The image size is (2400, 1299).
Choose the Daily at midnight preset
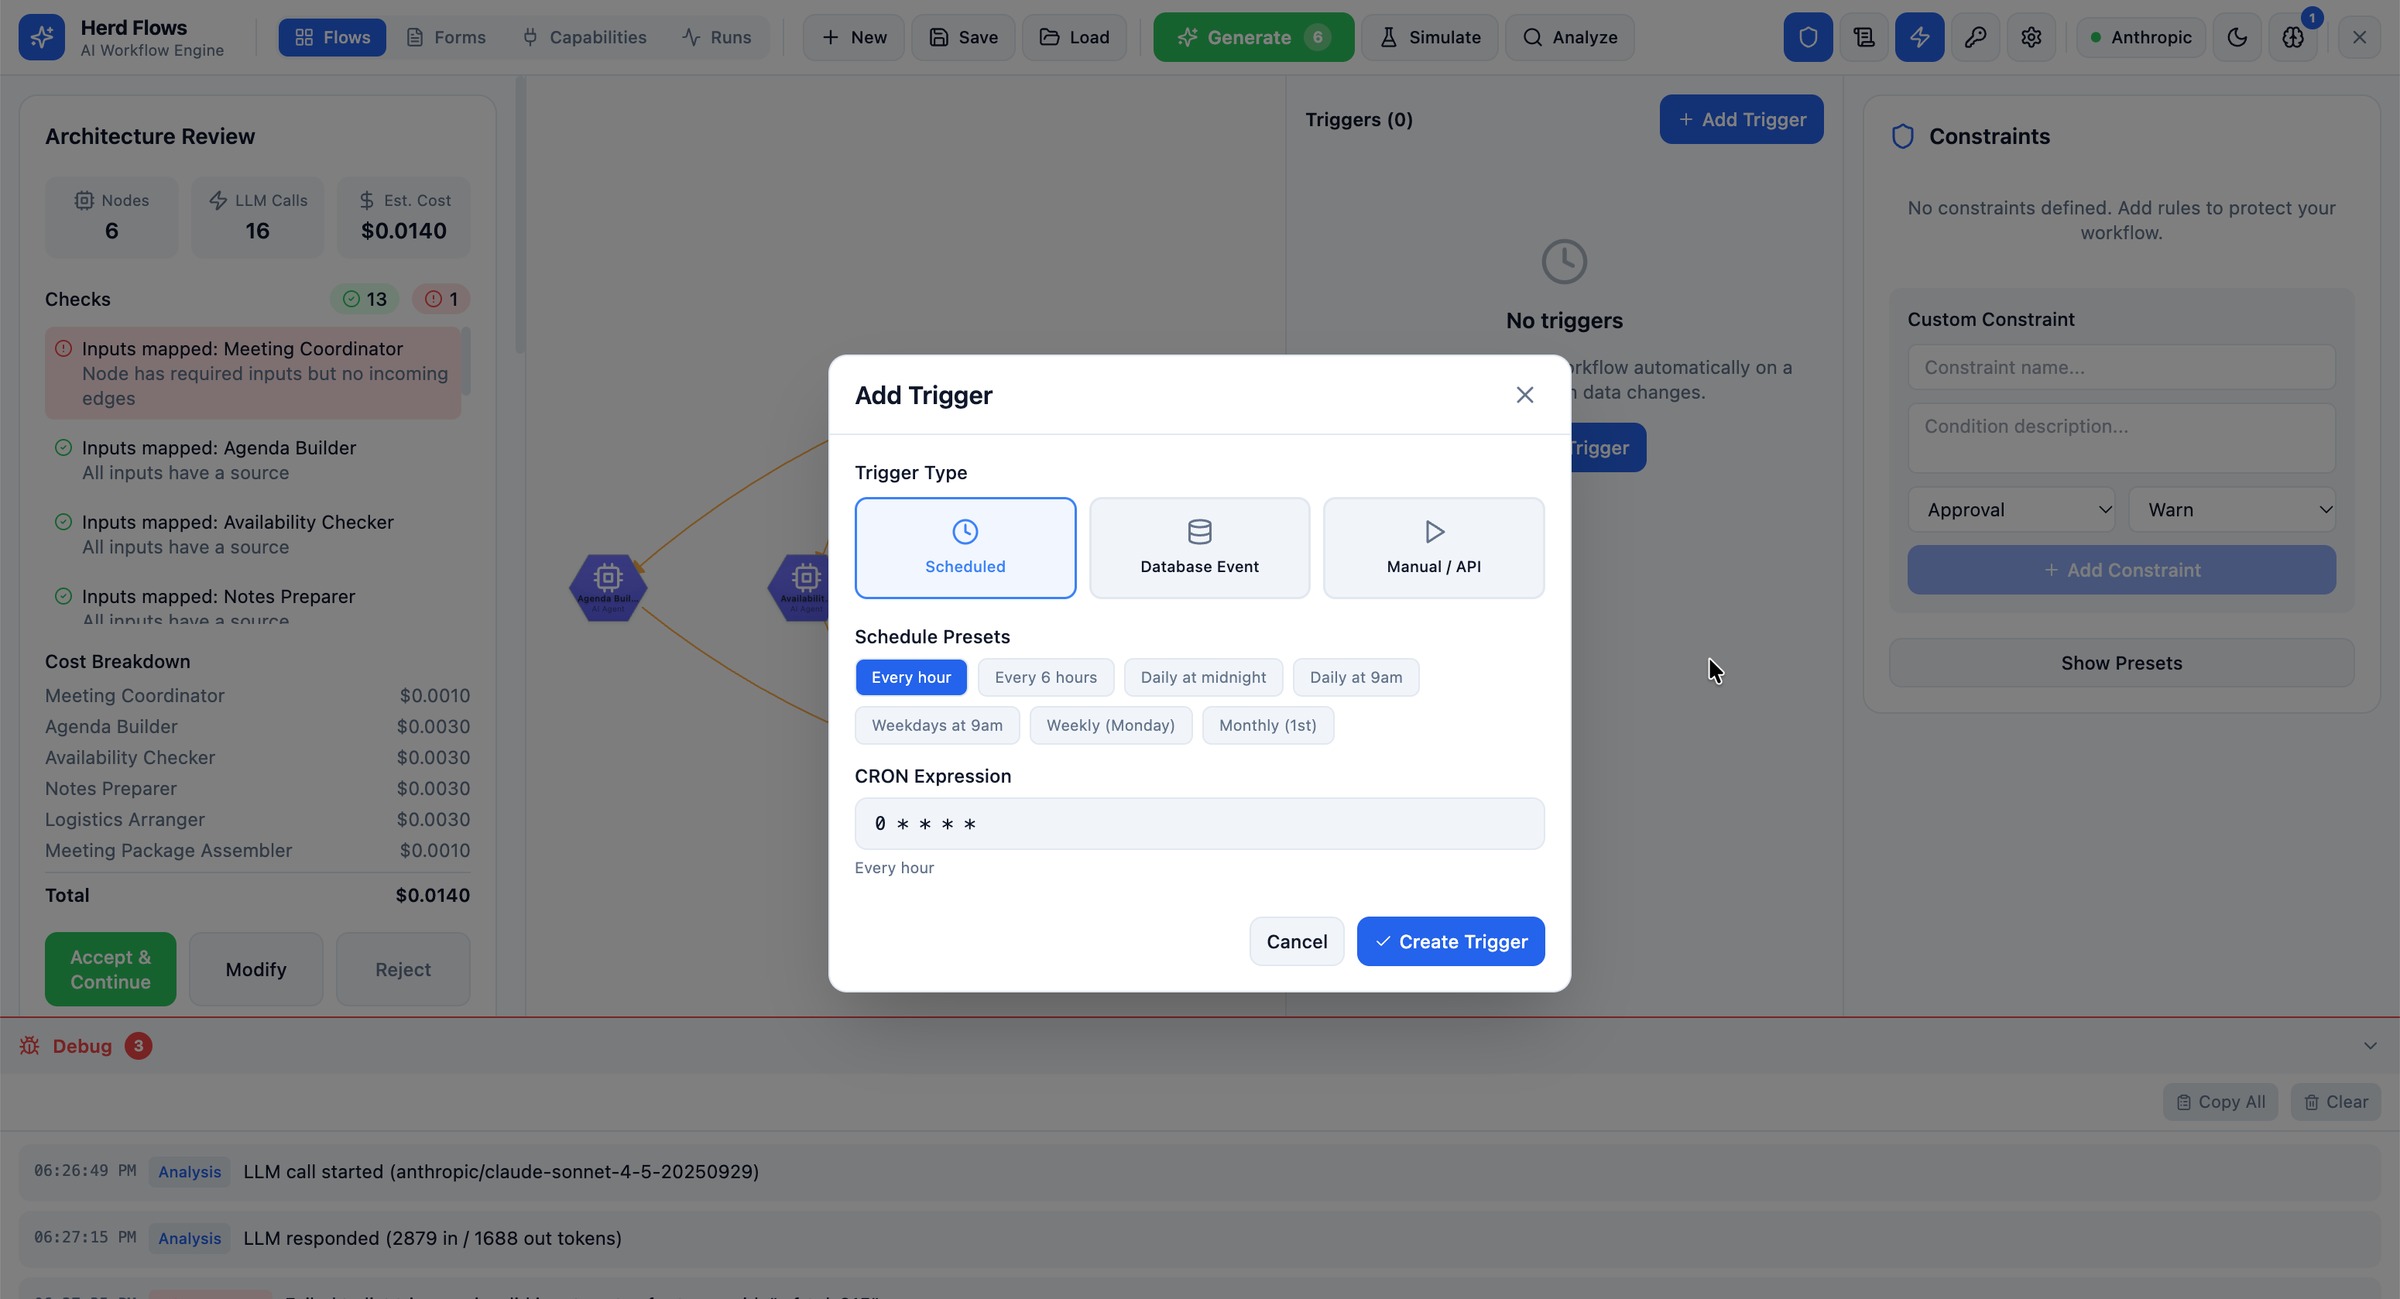(x=1203, y=677)
